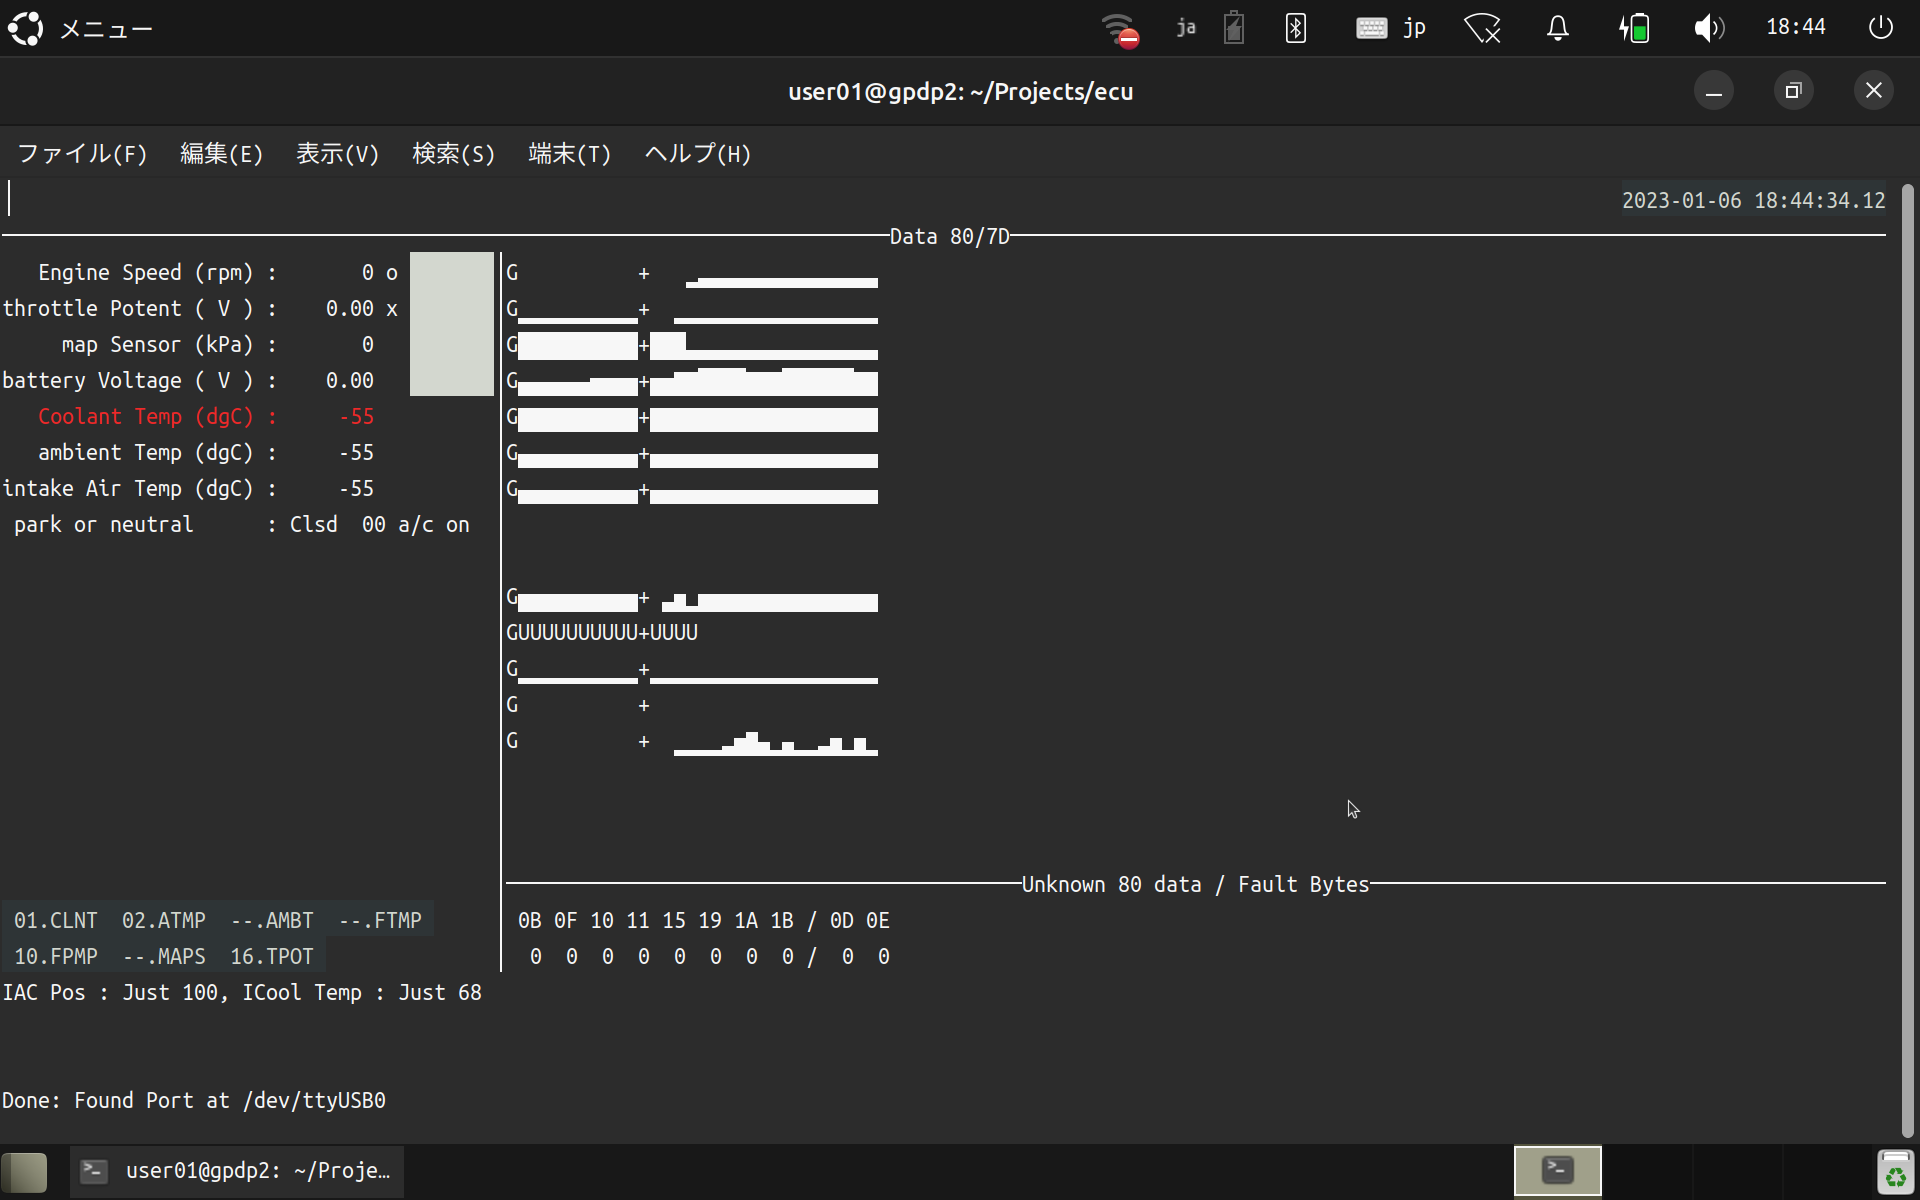Click the terminal vertical scrollbar
1920x1200 pixels.
(1907, 660)
